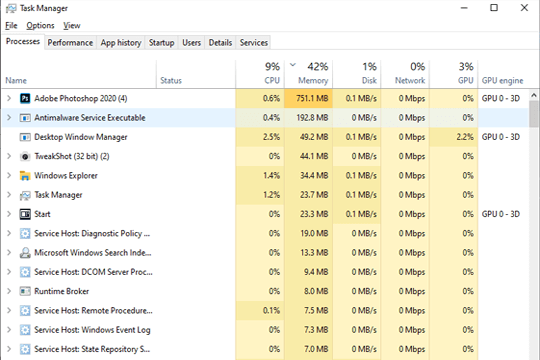The height and width of the screenshot is (360, 540).
Task: Open the Startup tab
Action: [162, 43]
